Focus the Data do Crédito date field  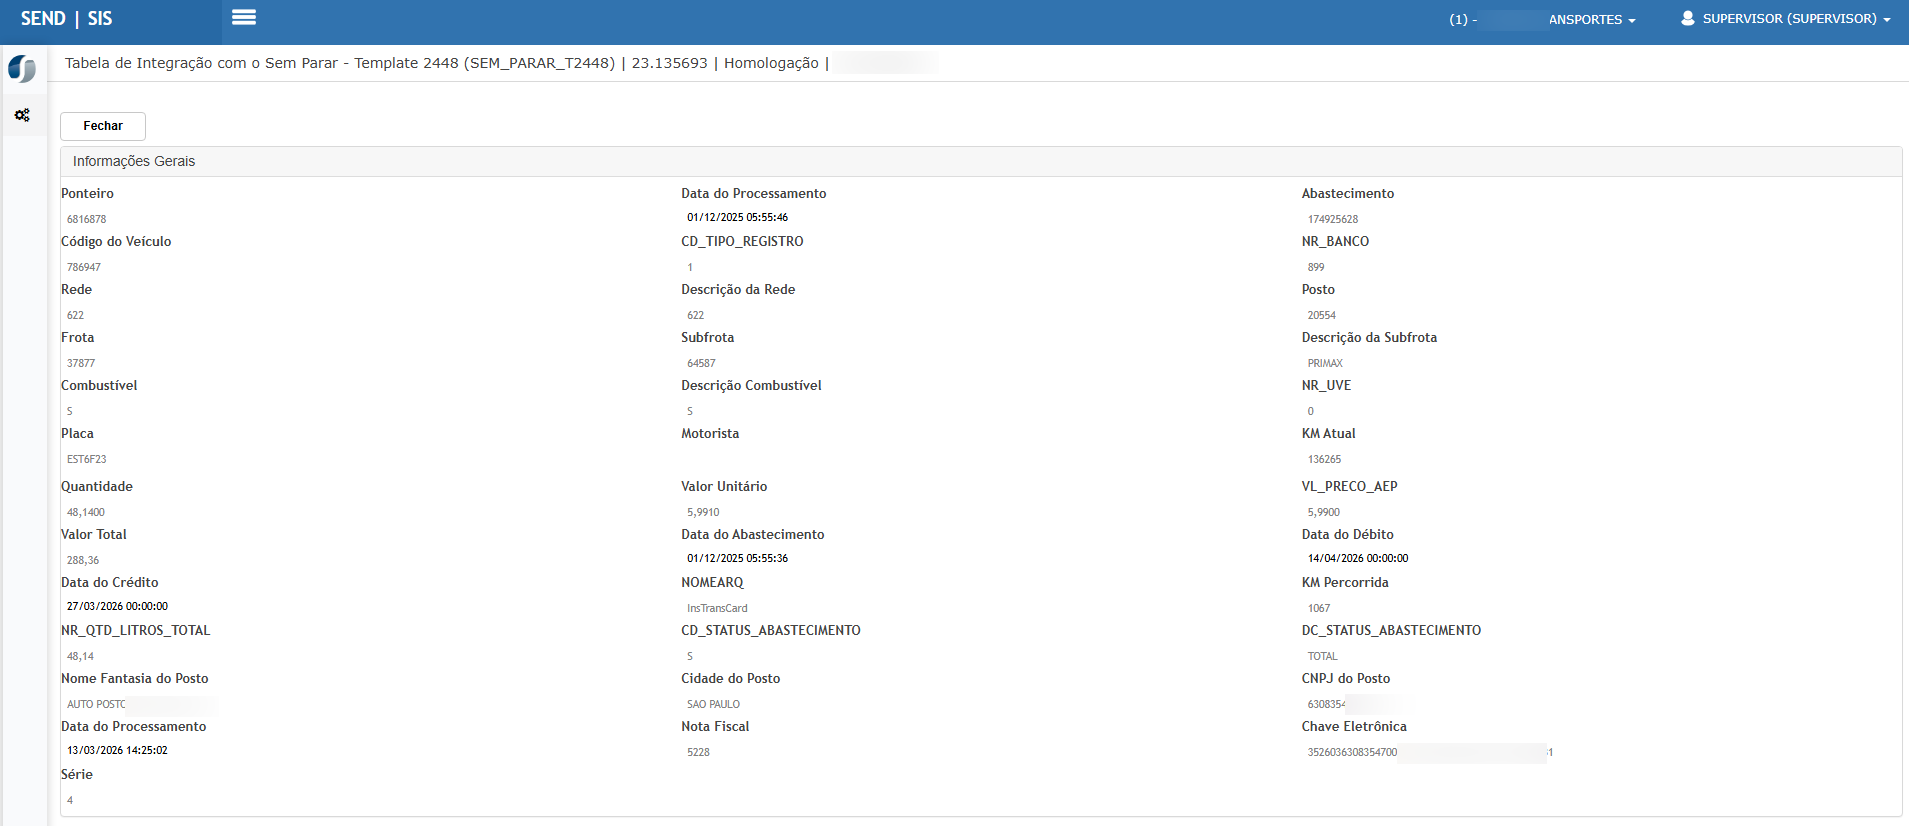pos(117,606)
